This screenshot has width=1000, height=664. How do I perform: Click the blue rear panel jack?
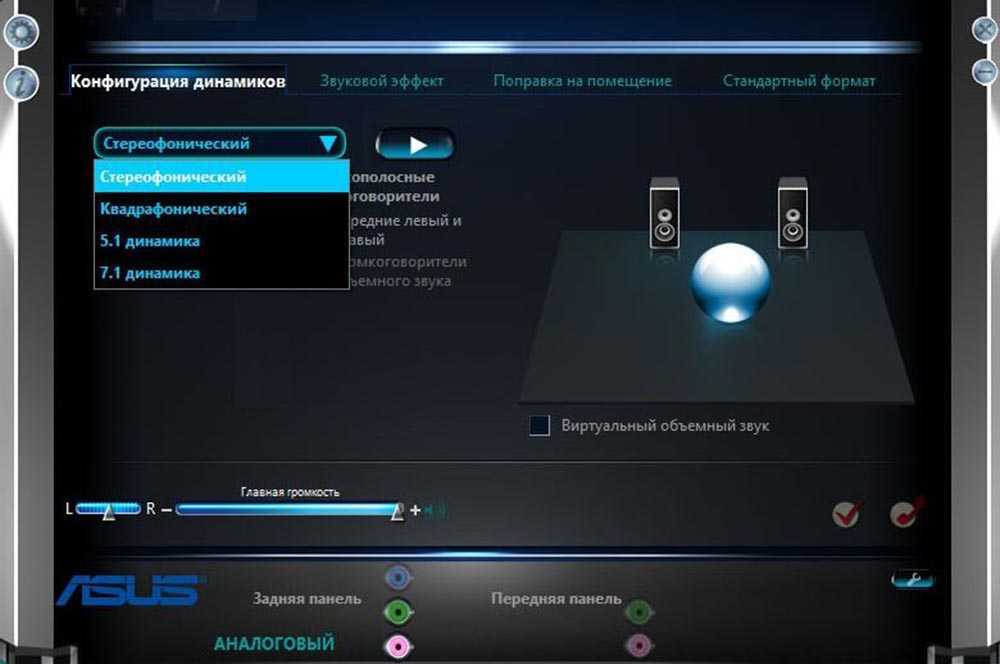pyautogui.click(x=398, y=577)
